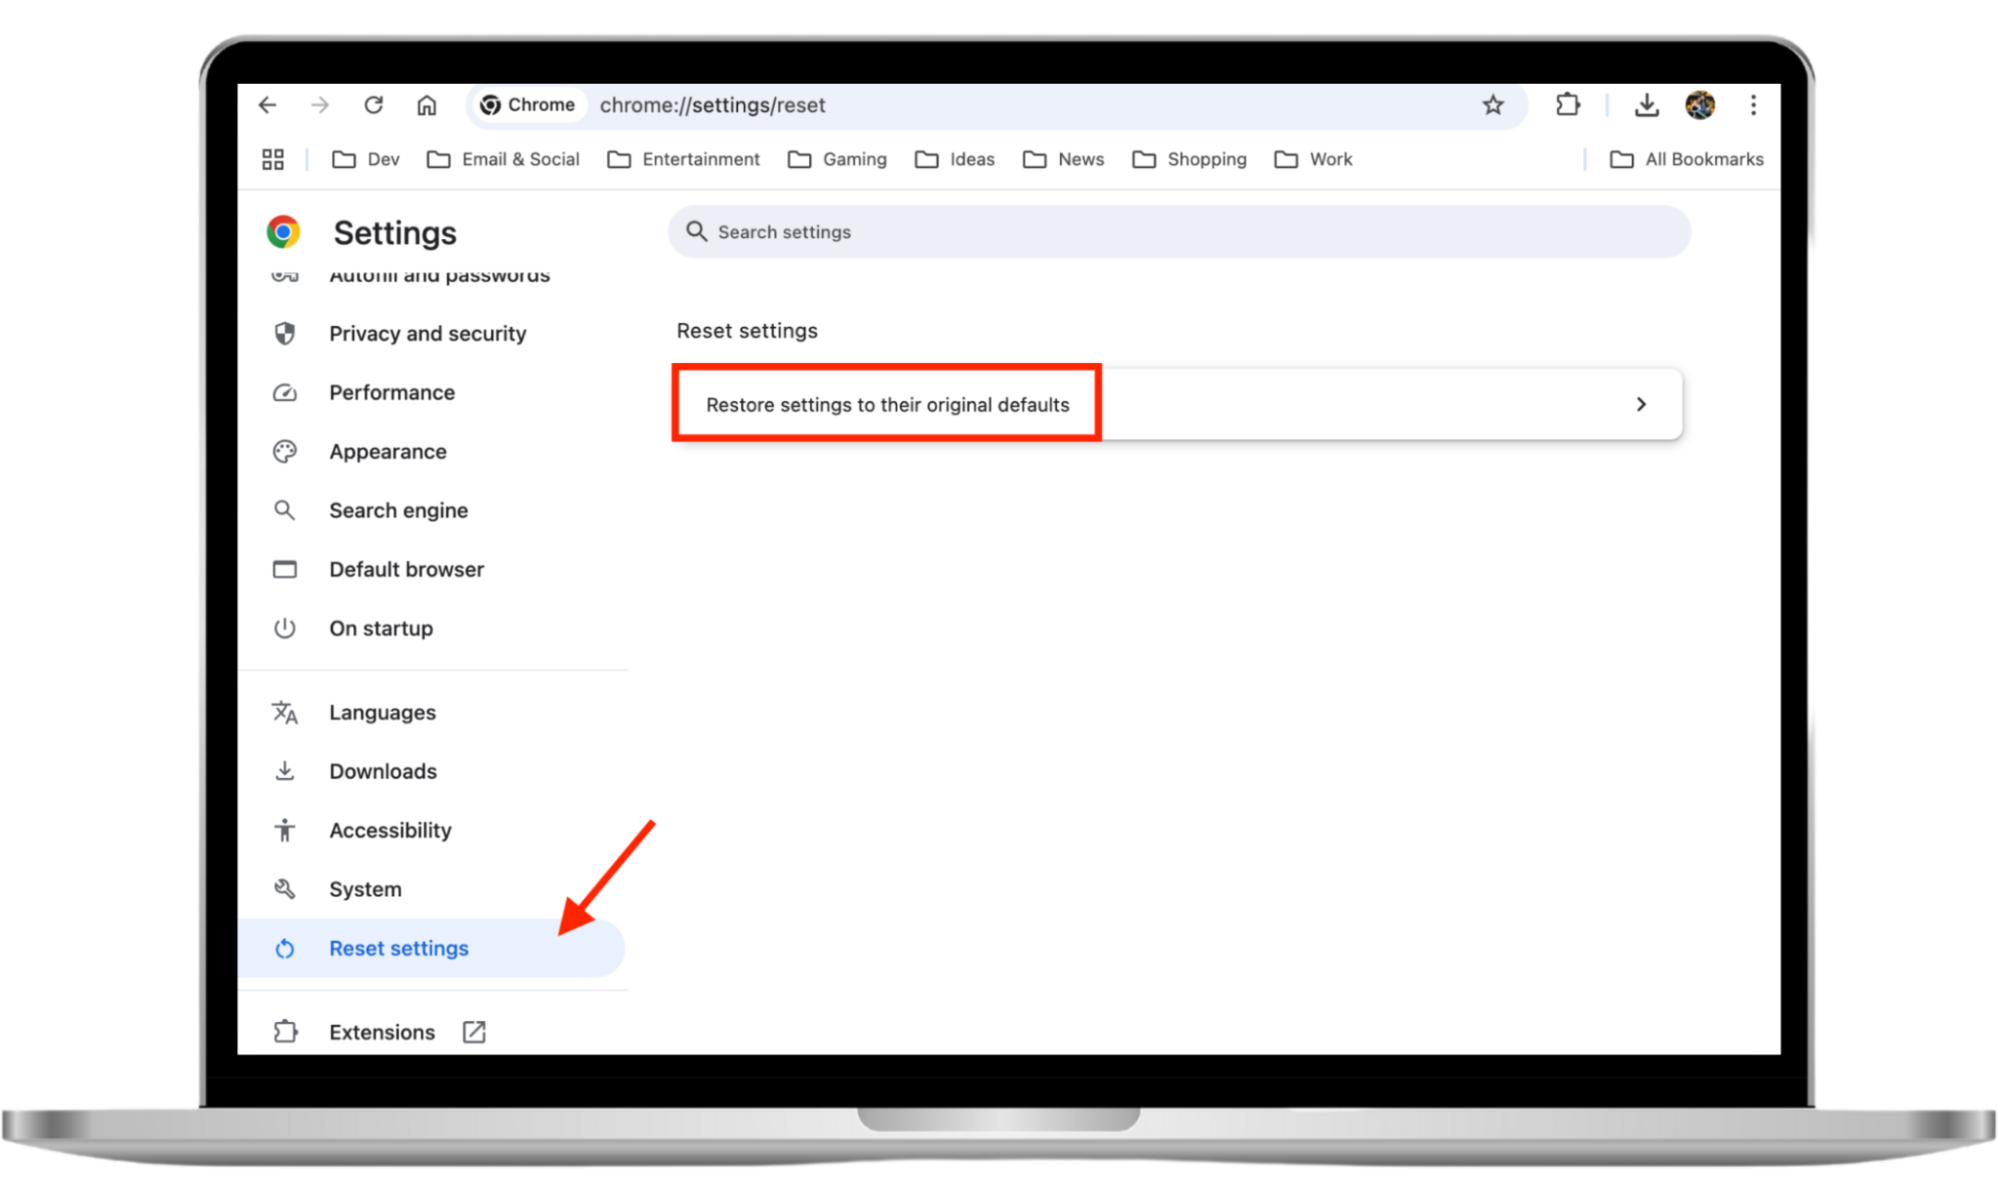
Task: Open profile avatar menu
Action: tap(1699, 105)
